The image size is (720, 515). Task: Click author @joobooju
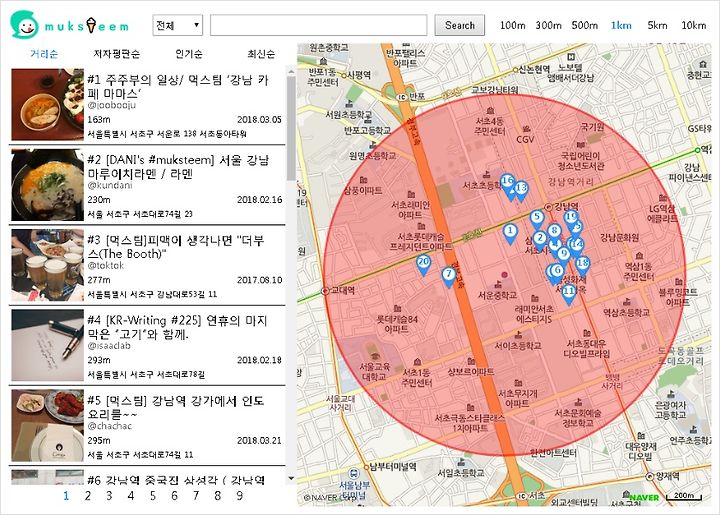tap(112, 106)
